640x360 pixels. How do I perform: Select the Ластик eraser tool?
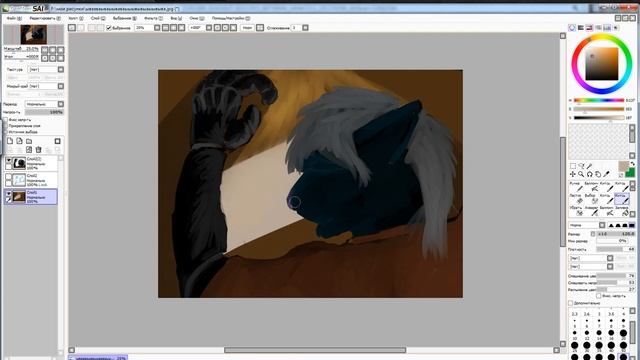click(576, 199)
